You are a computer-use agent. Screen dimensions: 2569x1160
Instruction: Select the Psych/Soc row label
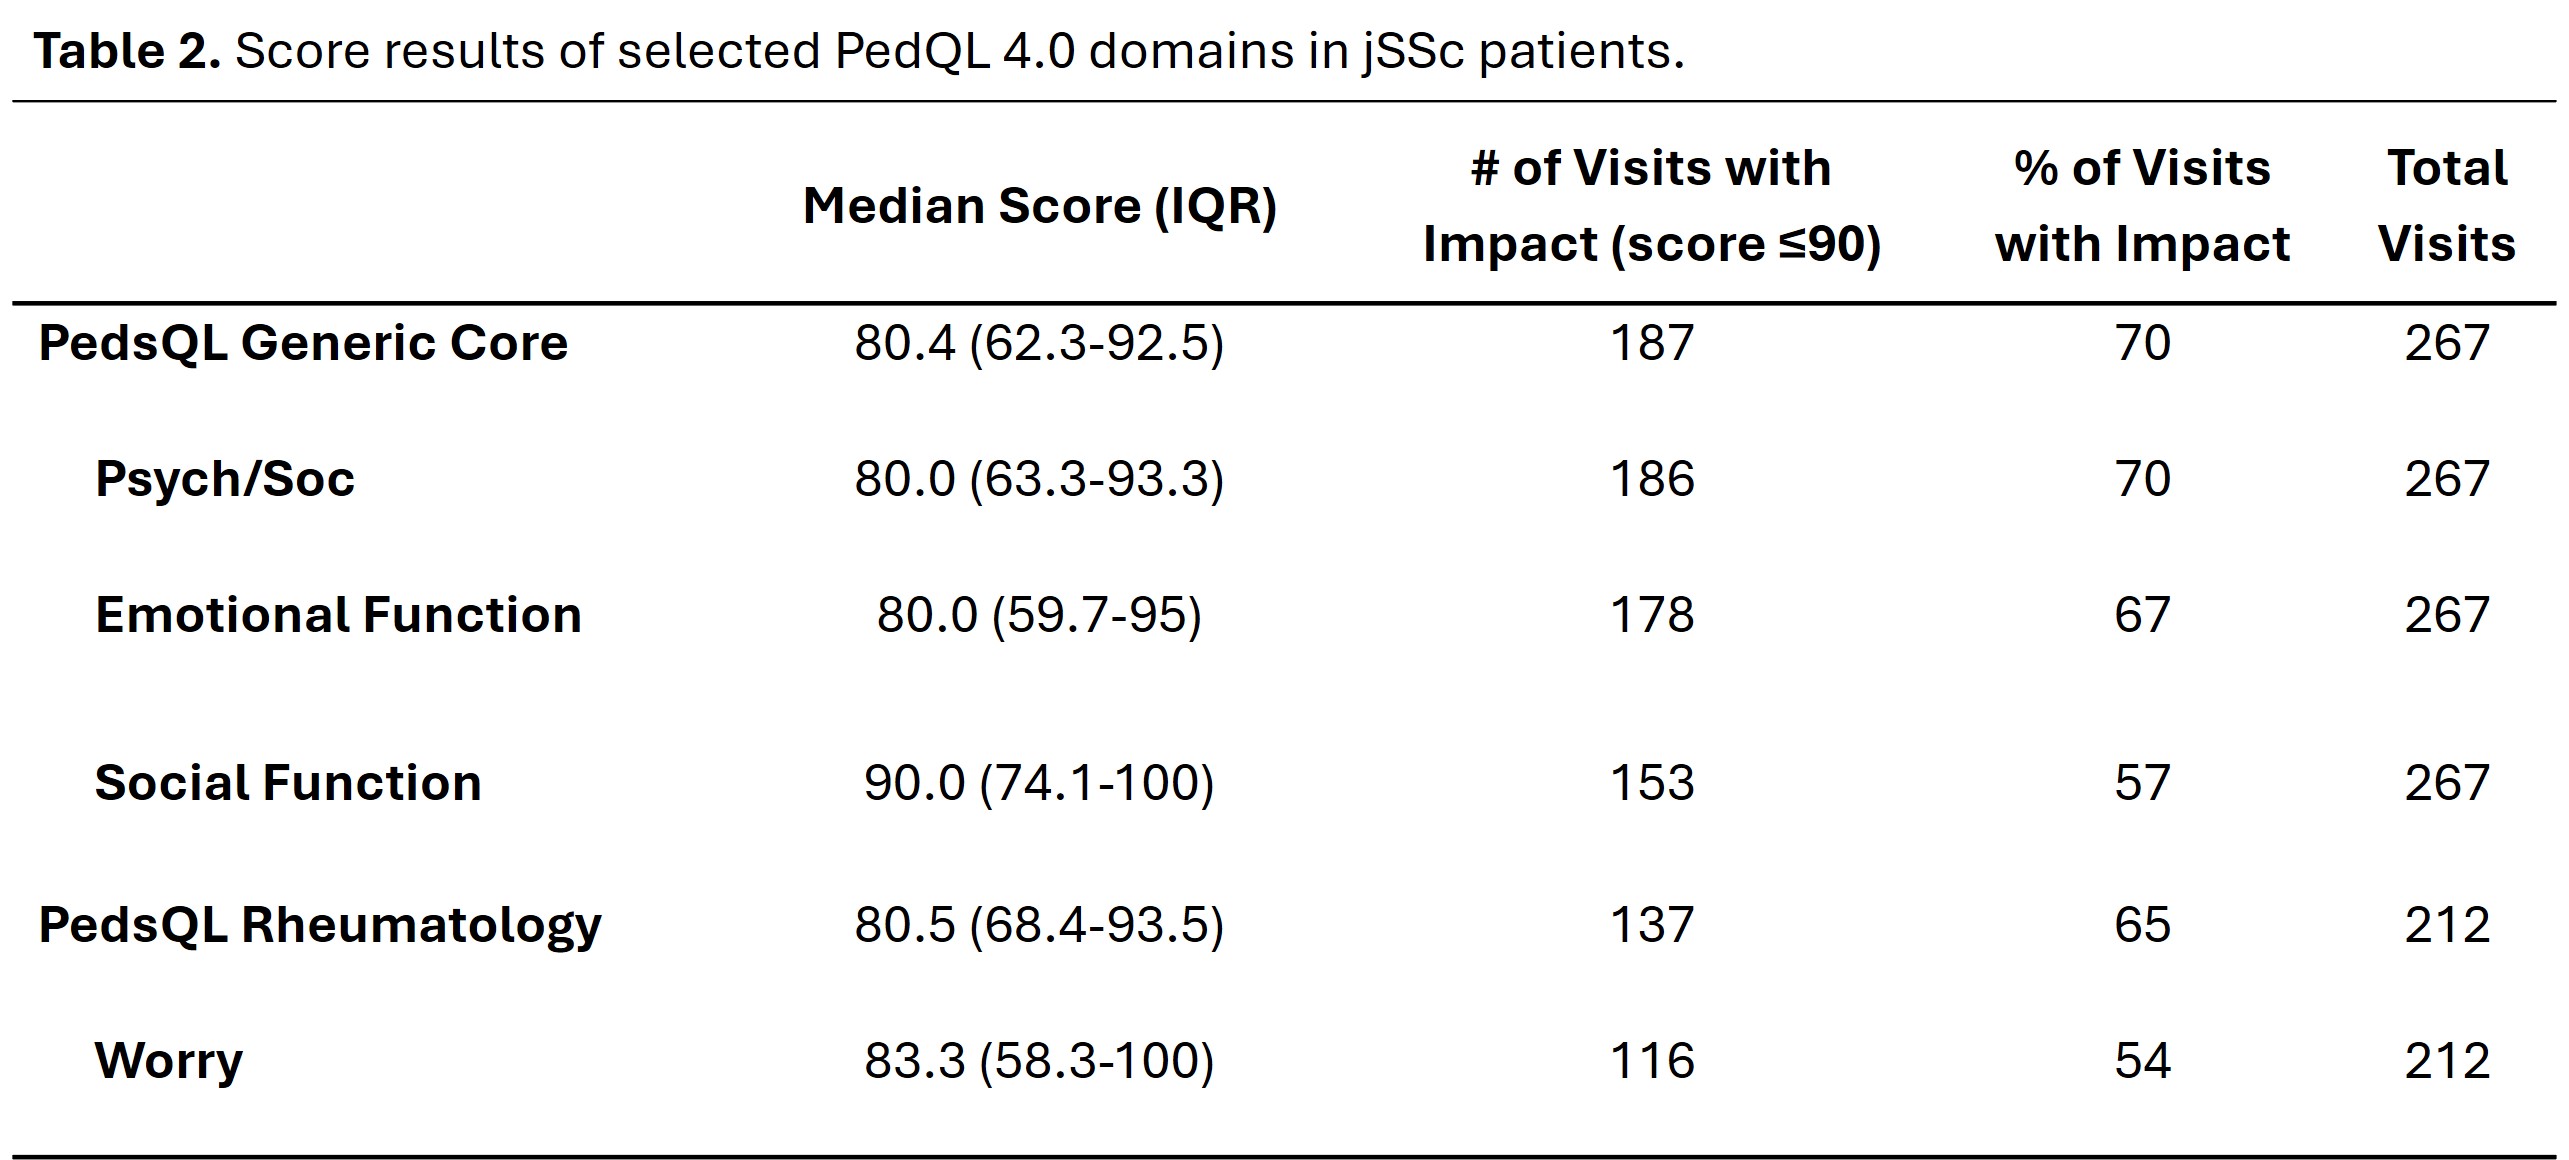[x=225, y=479]
